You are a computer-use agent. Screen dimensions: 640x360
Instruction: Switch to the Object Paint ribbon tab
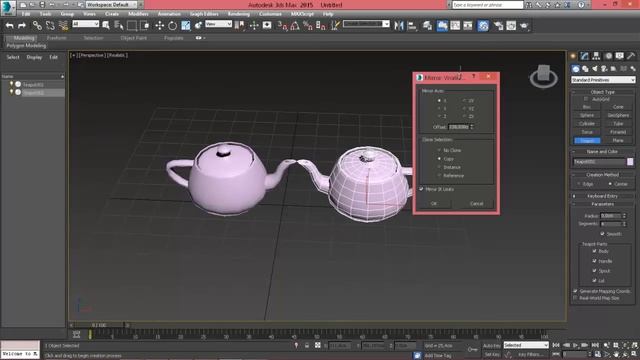(133, 38)
